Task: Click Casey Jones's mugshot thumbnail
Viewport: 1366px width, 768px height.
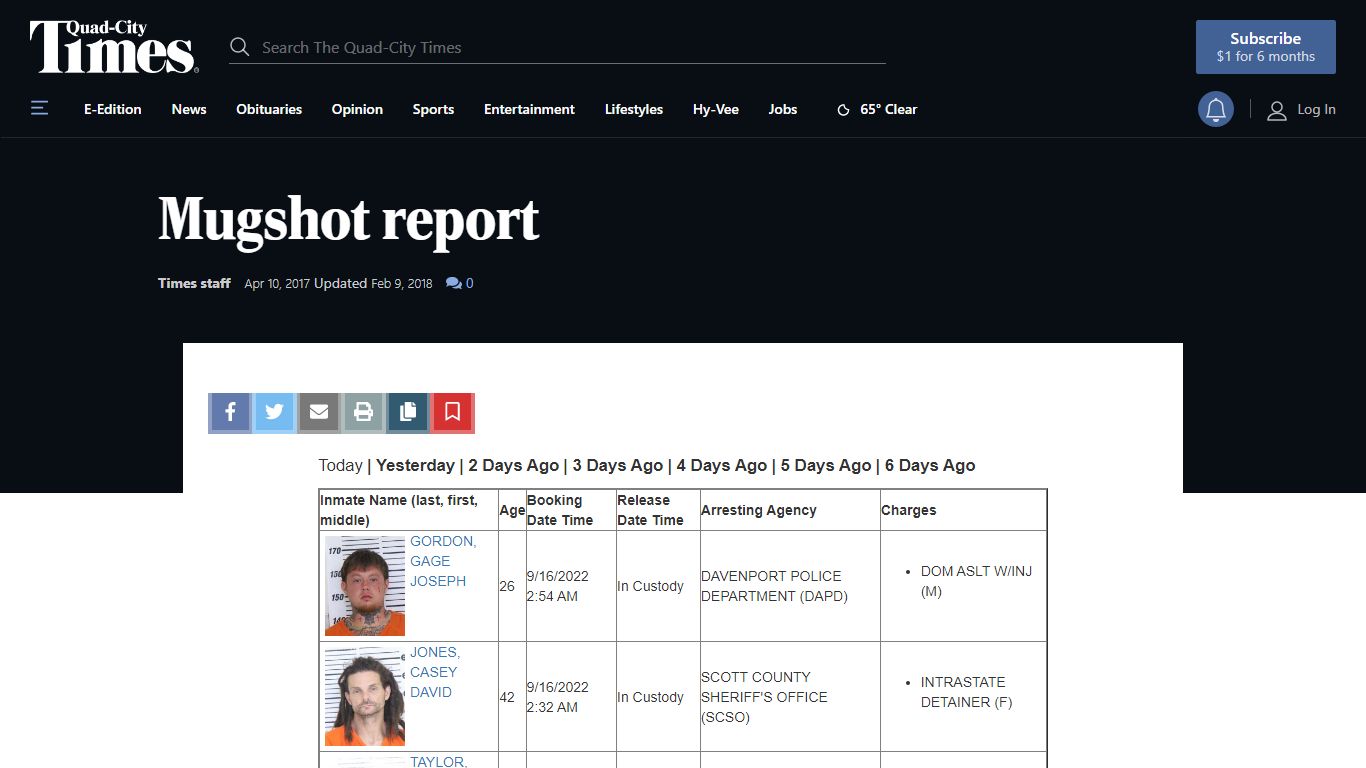Action: pyautogui.click(x=365, y=696)
